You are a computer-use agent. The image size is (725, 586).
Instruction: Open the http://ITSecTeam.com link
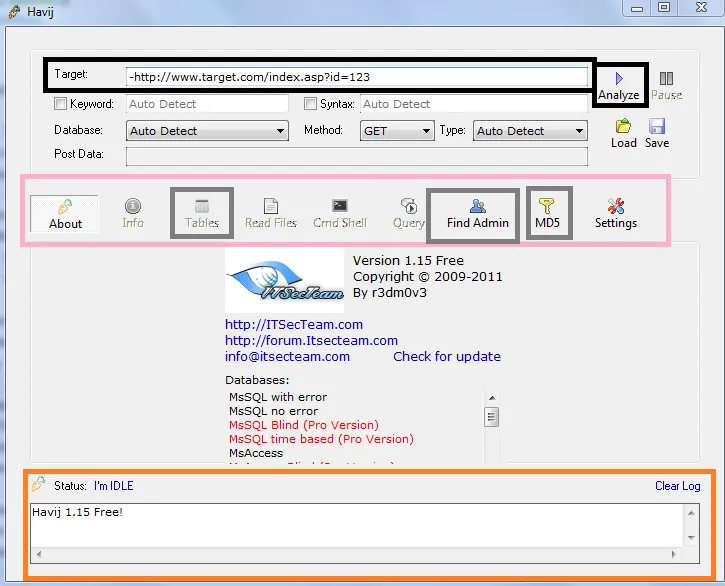pos(294,324)
